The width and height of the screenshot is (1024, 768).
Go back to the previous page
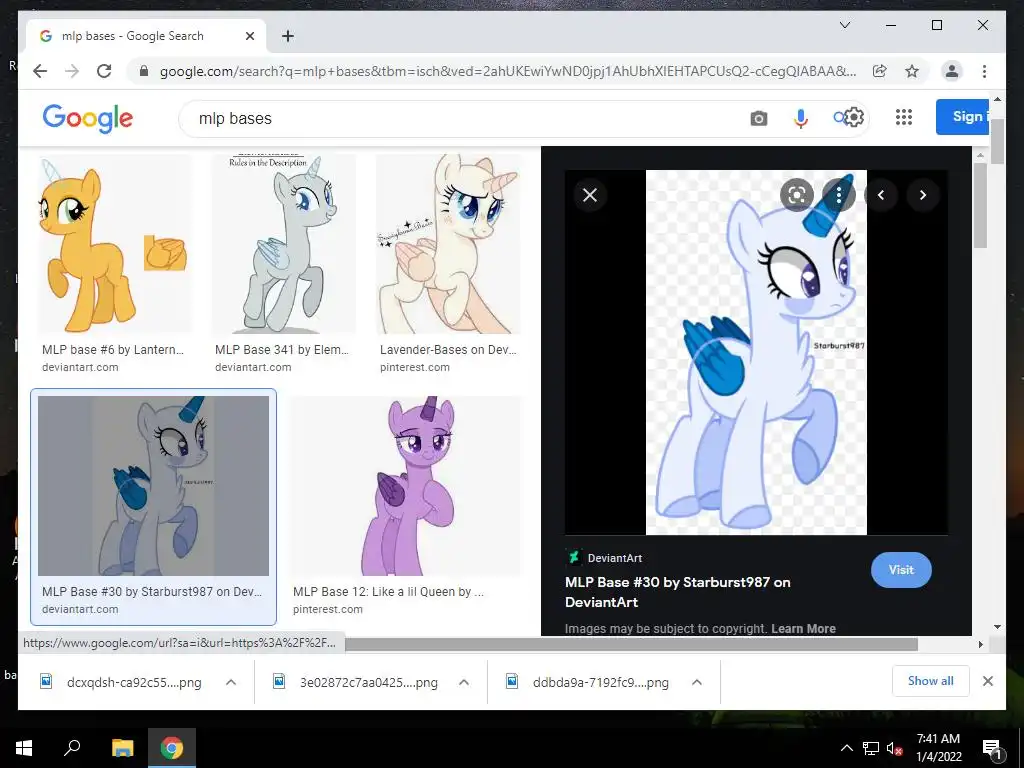40,71
